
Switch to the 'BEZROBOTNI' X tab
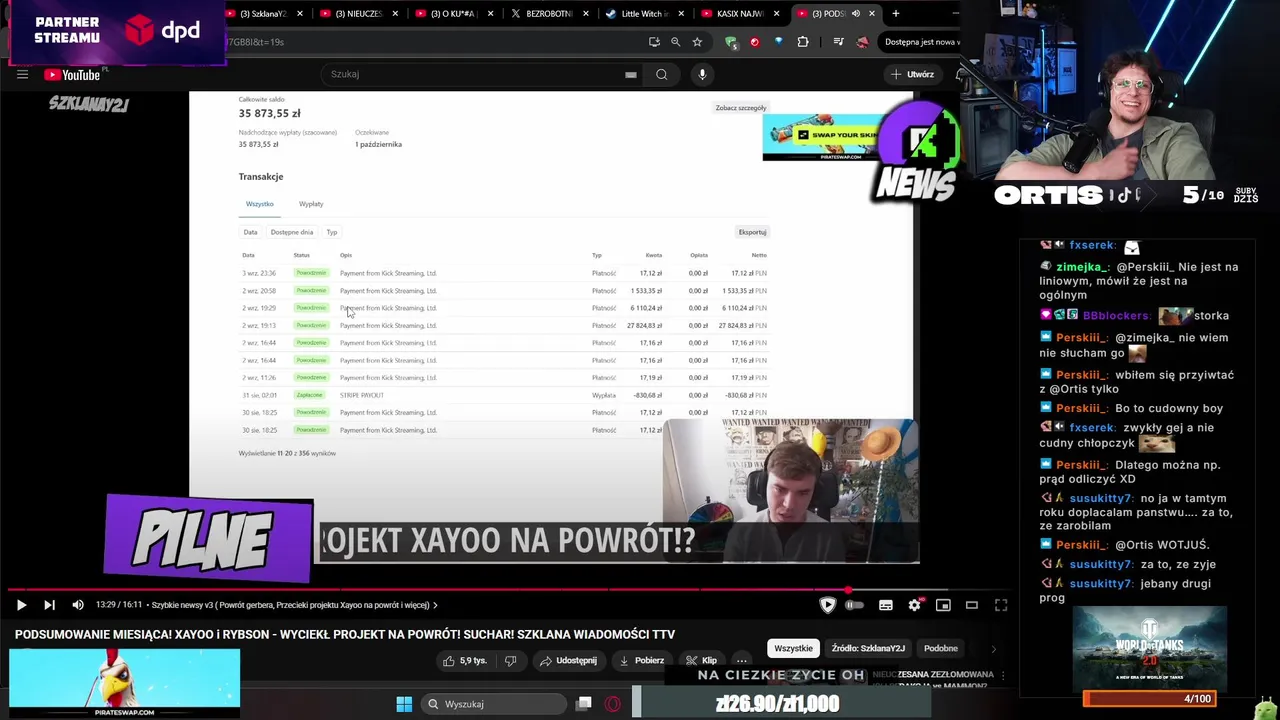pyautogui.click(x=547, y=14)
